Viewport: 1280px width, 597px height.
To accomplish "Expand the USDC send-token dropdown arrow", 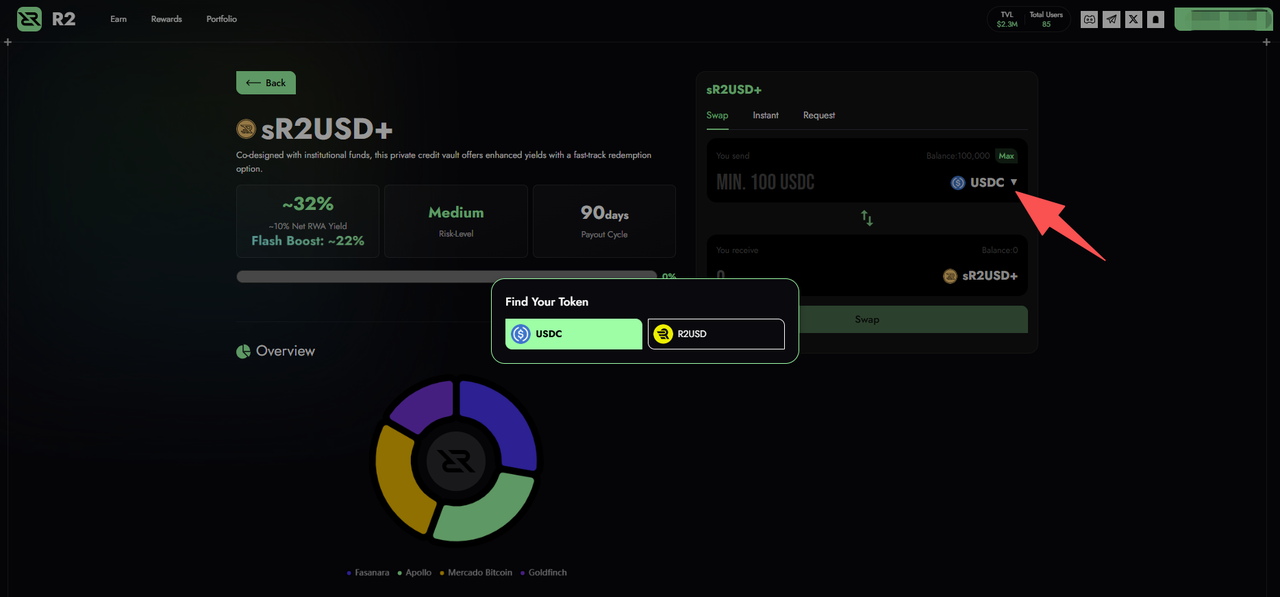I will [x=1014, y=183].
